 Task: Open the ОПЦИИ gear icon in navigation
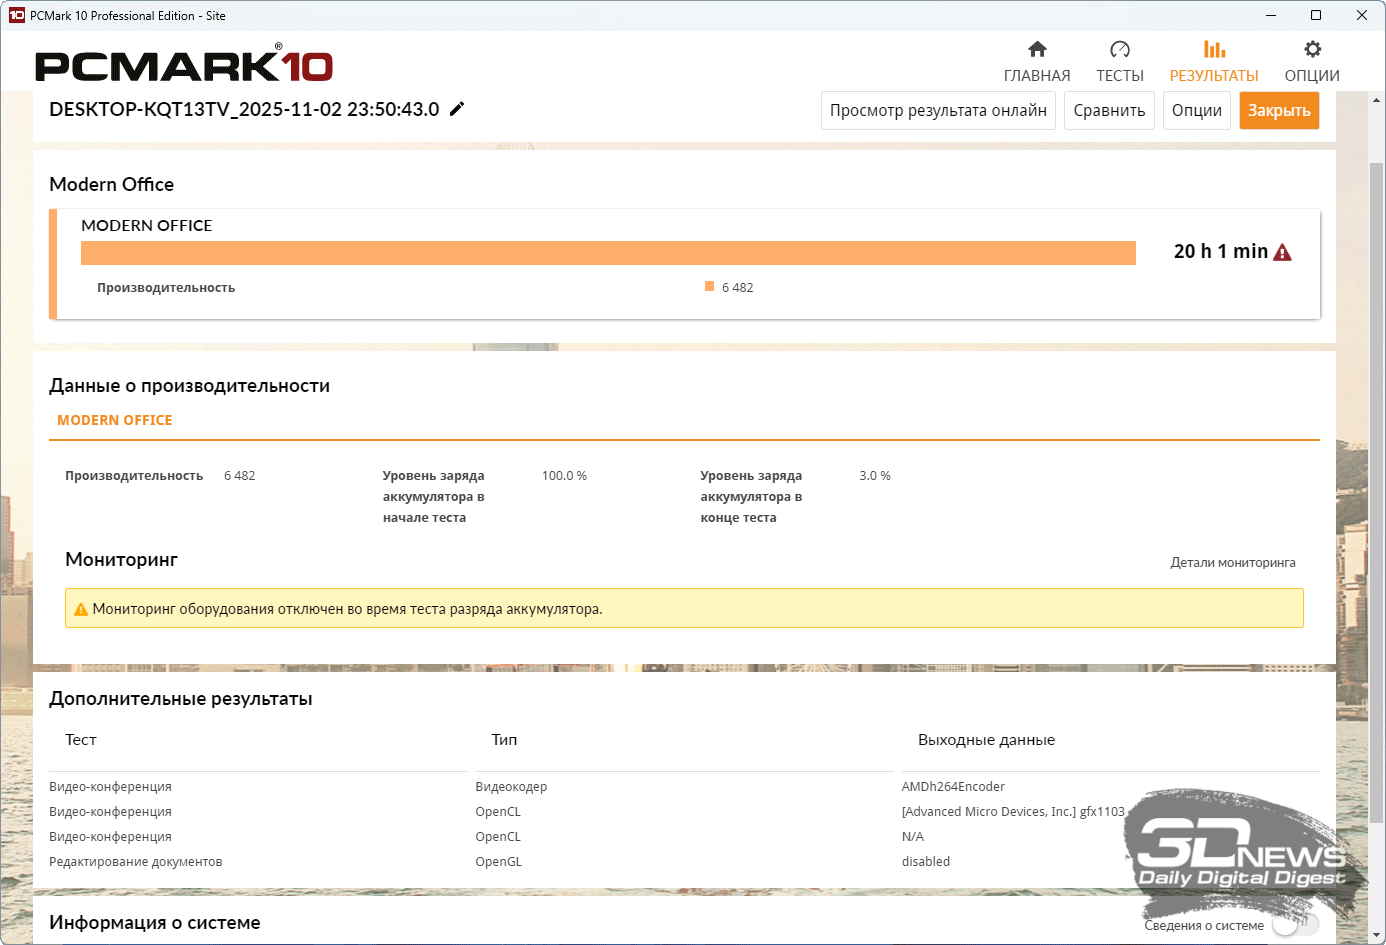pyautogui.click(x=1312, y=49)
